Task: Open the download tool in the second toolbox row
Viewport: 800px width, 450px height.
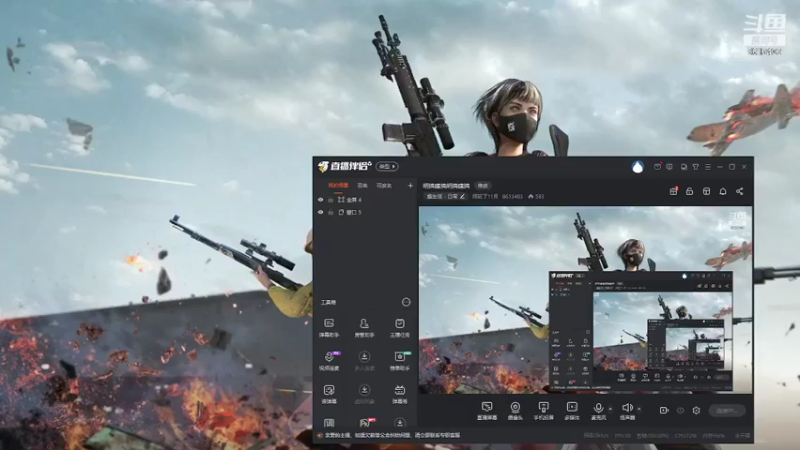Action: point(364,360)
